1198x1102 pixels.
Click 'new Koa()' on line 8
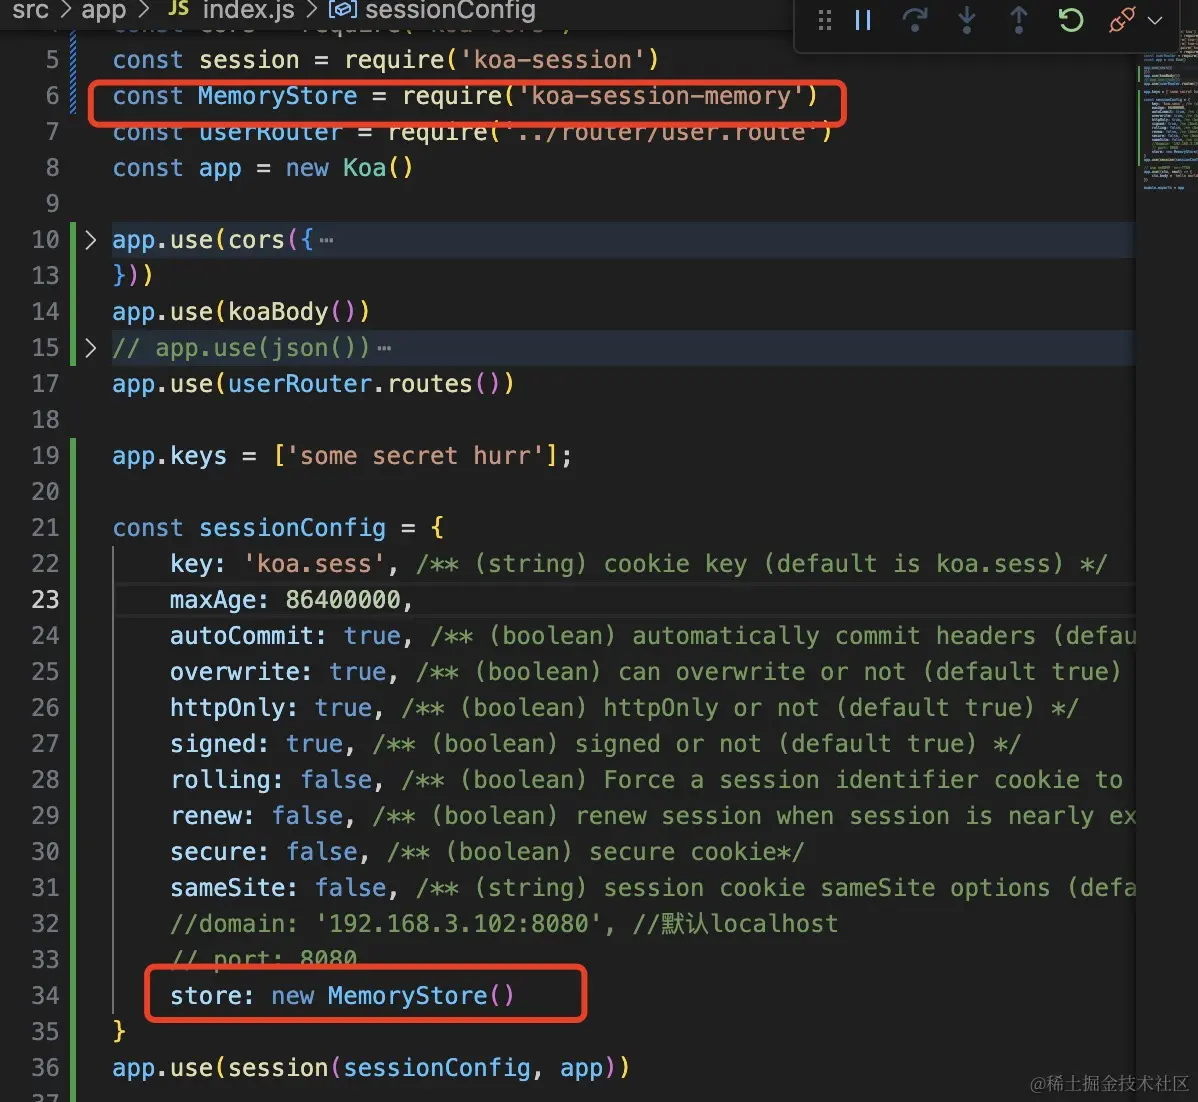349,168
